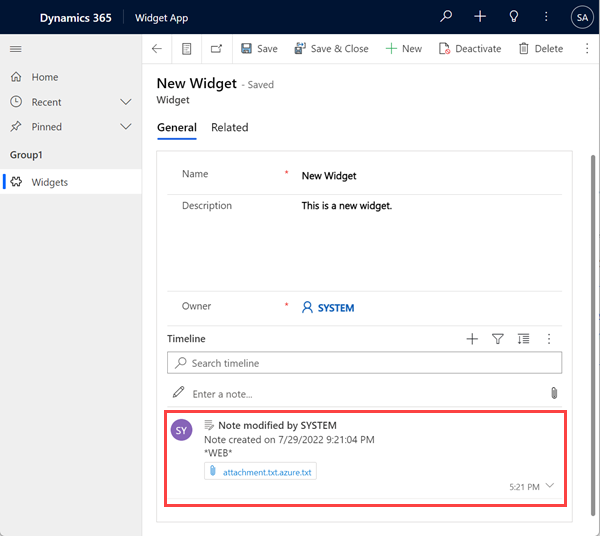
Task: Expand the note using its chevron
Action: point(549,485)
